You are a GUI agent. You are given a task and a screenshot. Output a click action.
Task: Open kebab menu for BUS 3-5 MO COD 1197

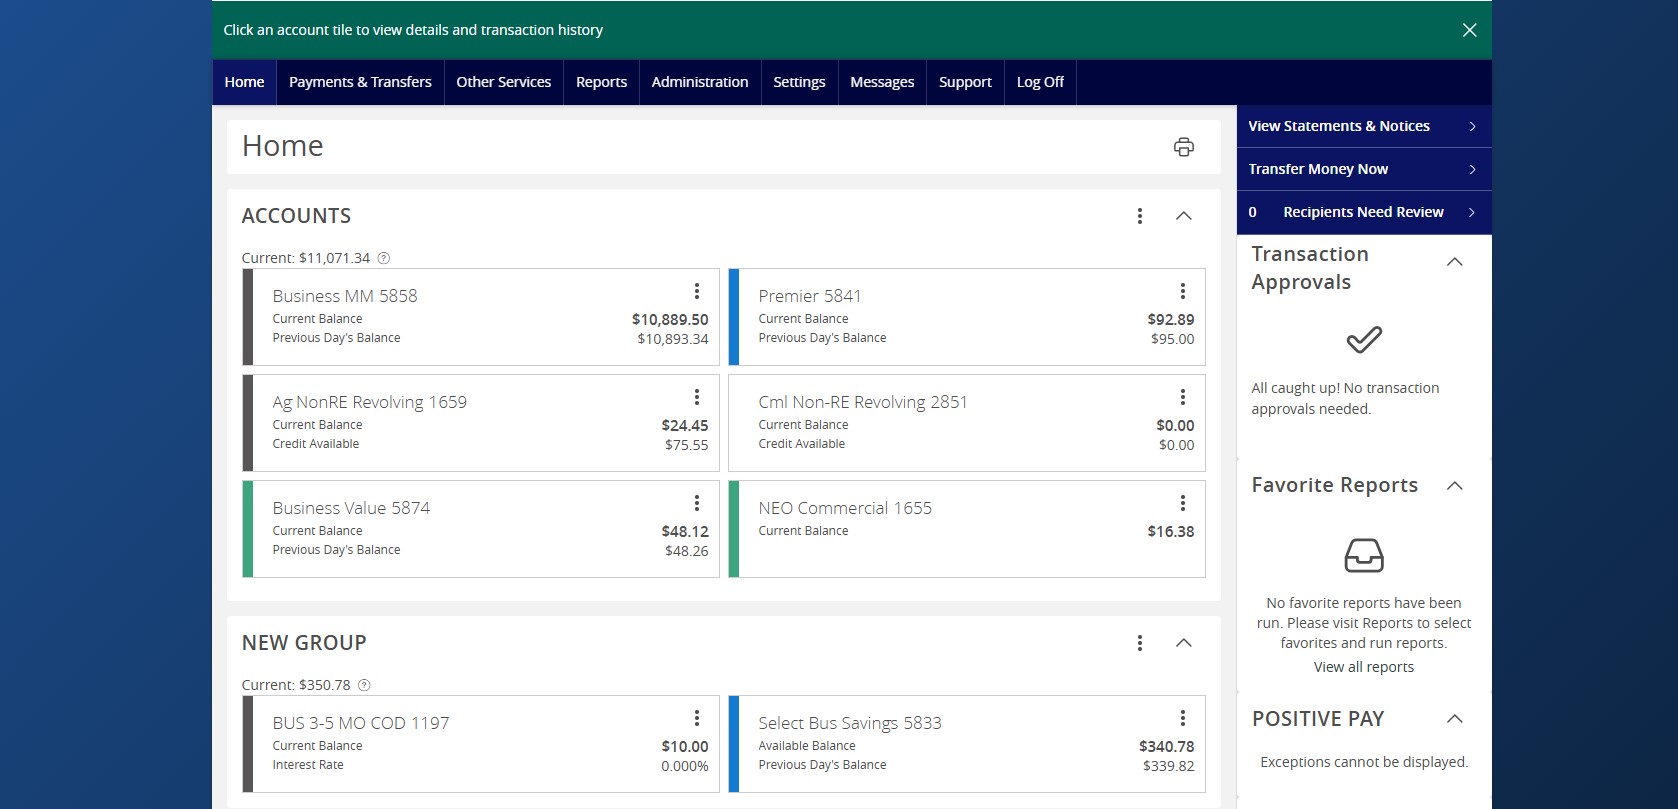click(x=696, y=718)
